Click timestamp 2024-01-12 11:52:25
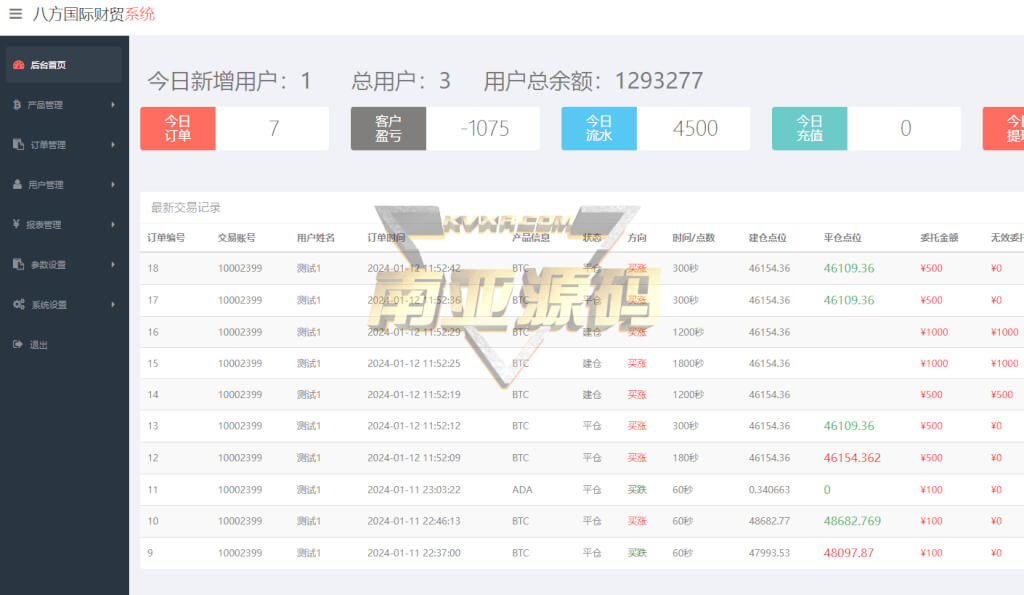This screenshot has width=1024, height=595. pos(413,363)
